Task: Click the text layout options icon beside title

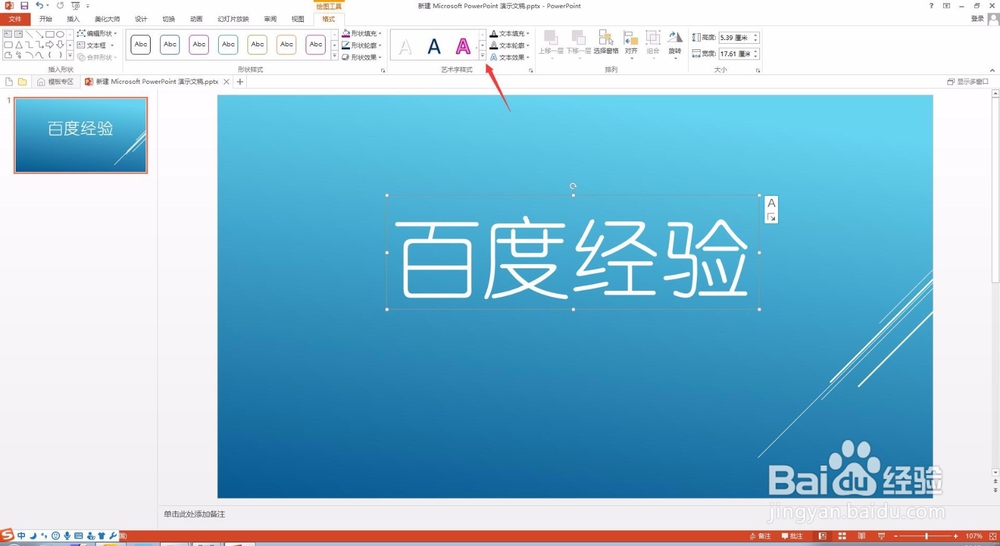Action: [771, 210]
